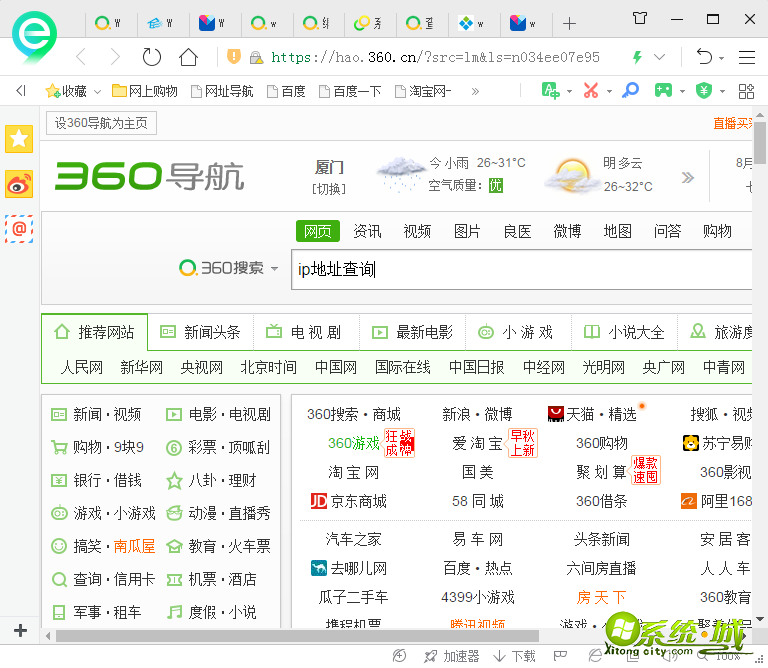Click the 360 browser logo
The width and height of the screenshot is (768, 668).
34,38
